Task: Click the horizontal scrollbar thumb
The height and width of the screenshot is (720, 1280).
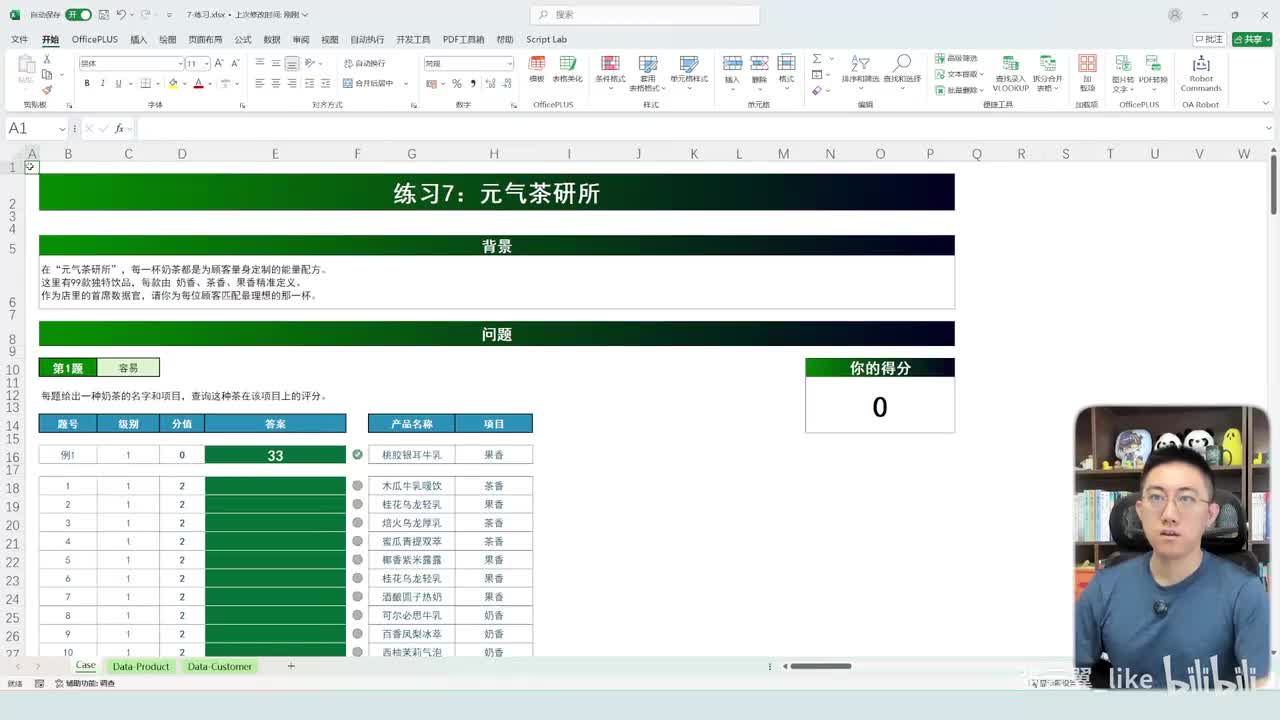Action: coord(821,666)
